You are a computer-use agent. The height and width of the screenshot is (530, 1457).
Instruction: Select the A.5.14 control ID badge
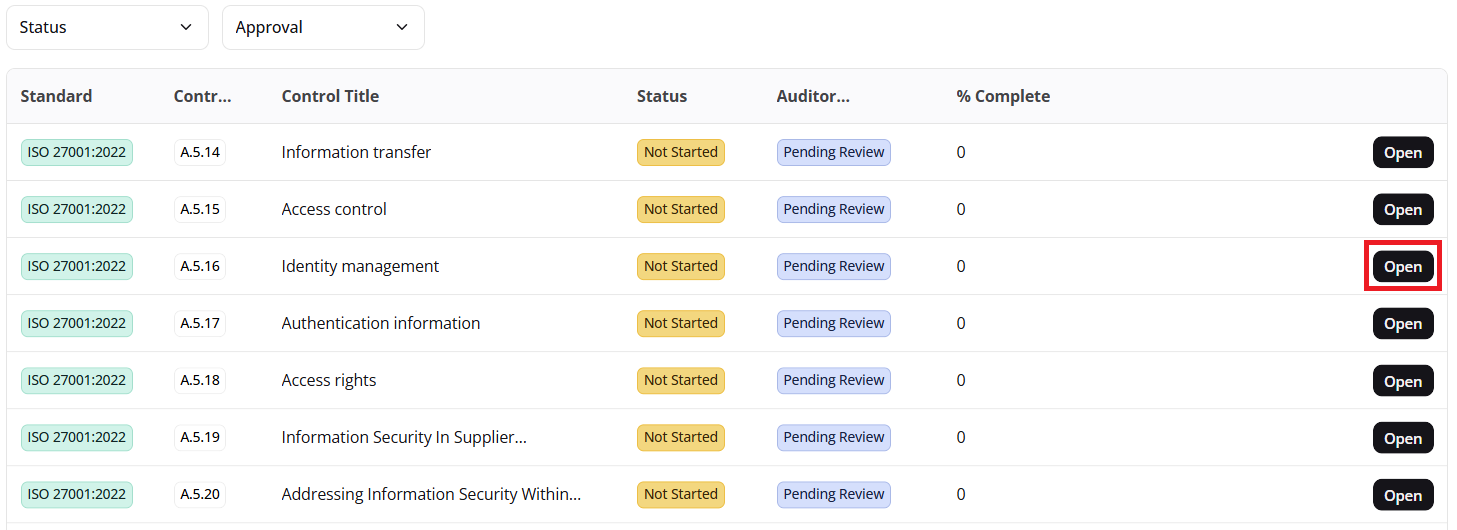200,152
